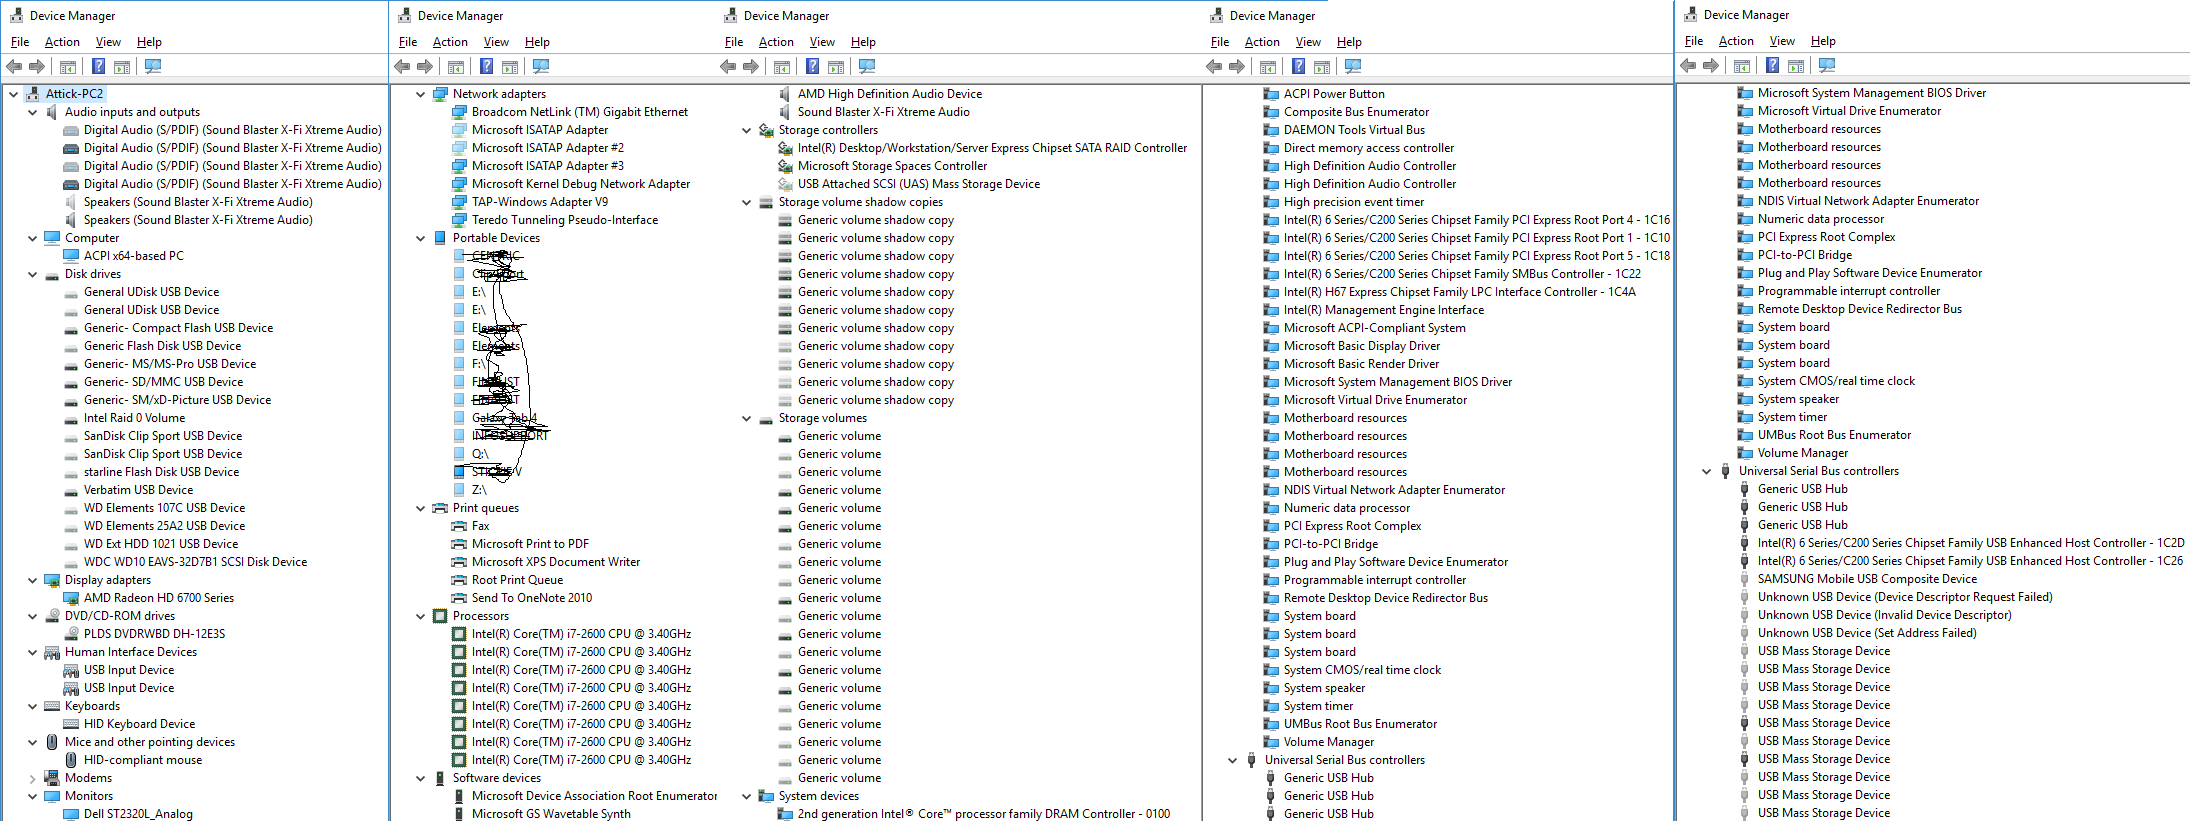Click the Fax printer icon

pyautogui.click(x=459, y=526)
